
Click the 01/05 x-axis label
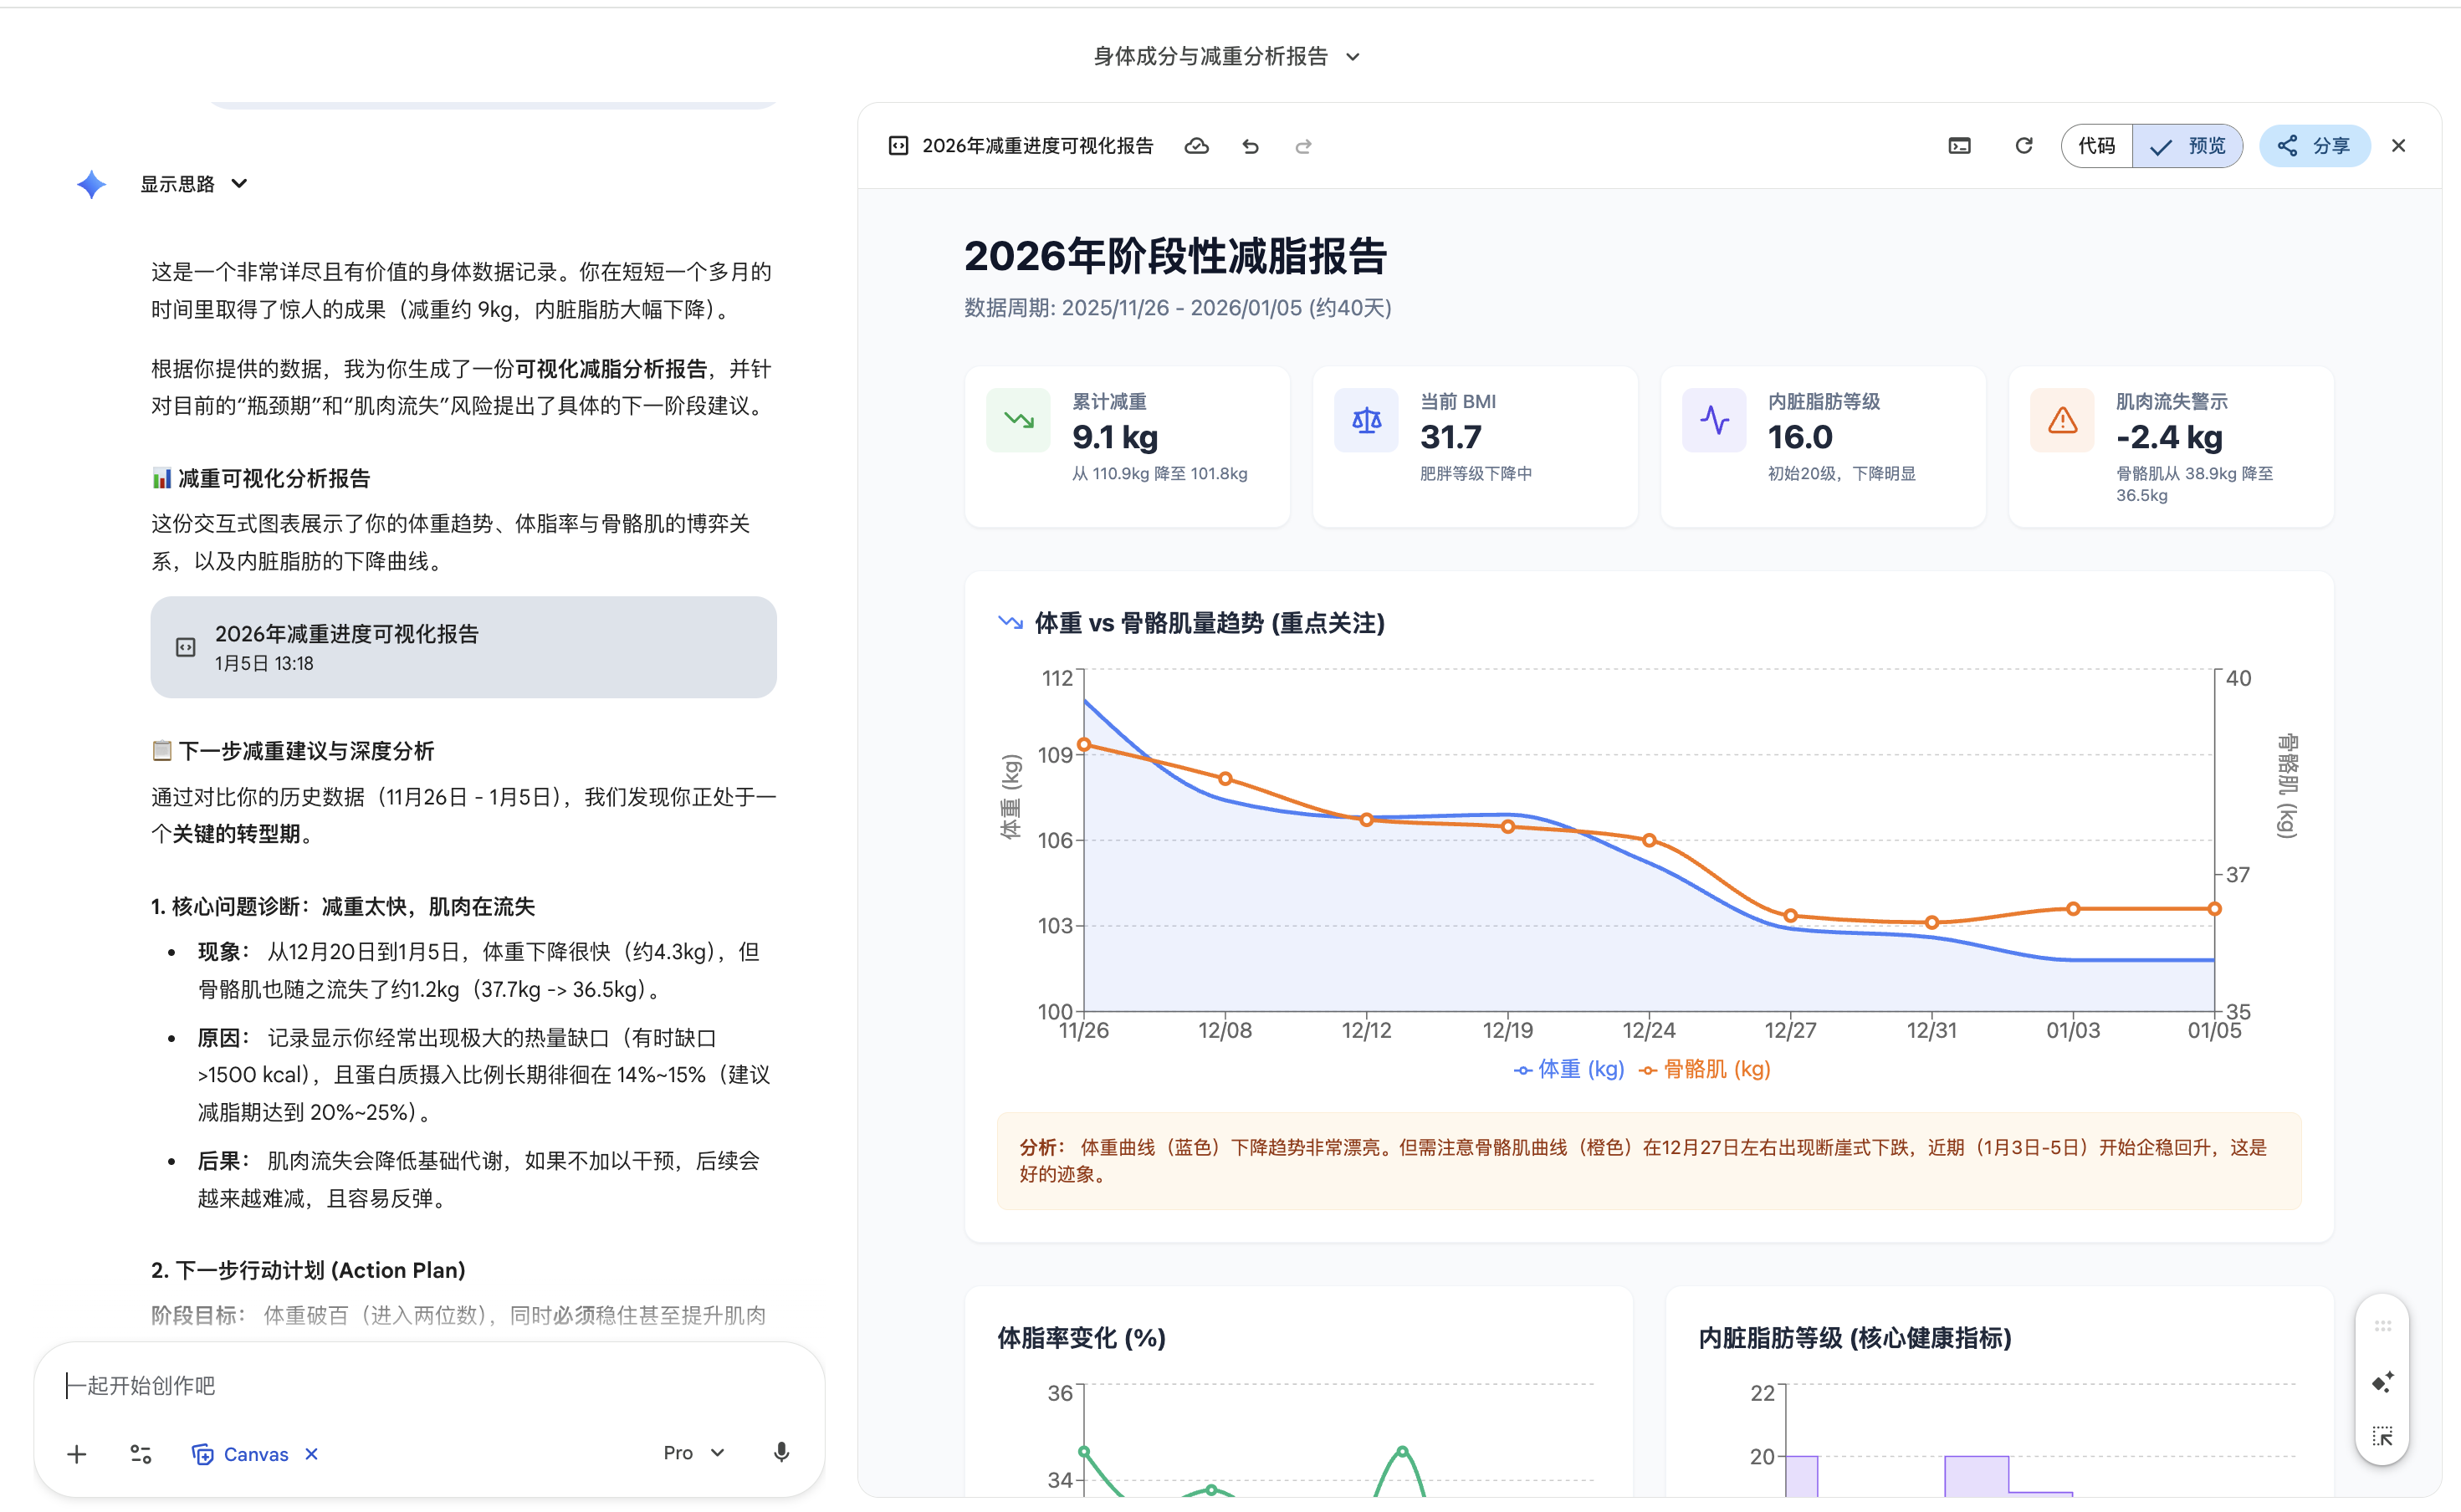point(2214,1031)
